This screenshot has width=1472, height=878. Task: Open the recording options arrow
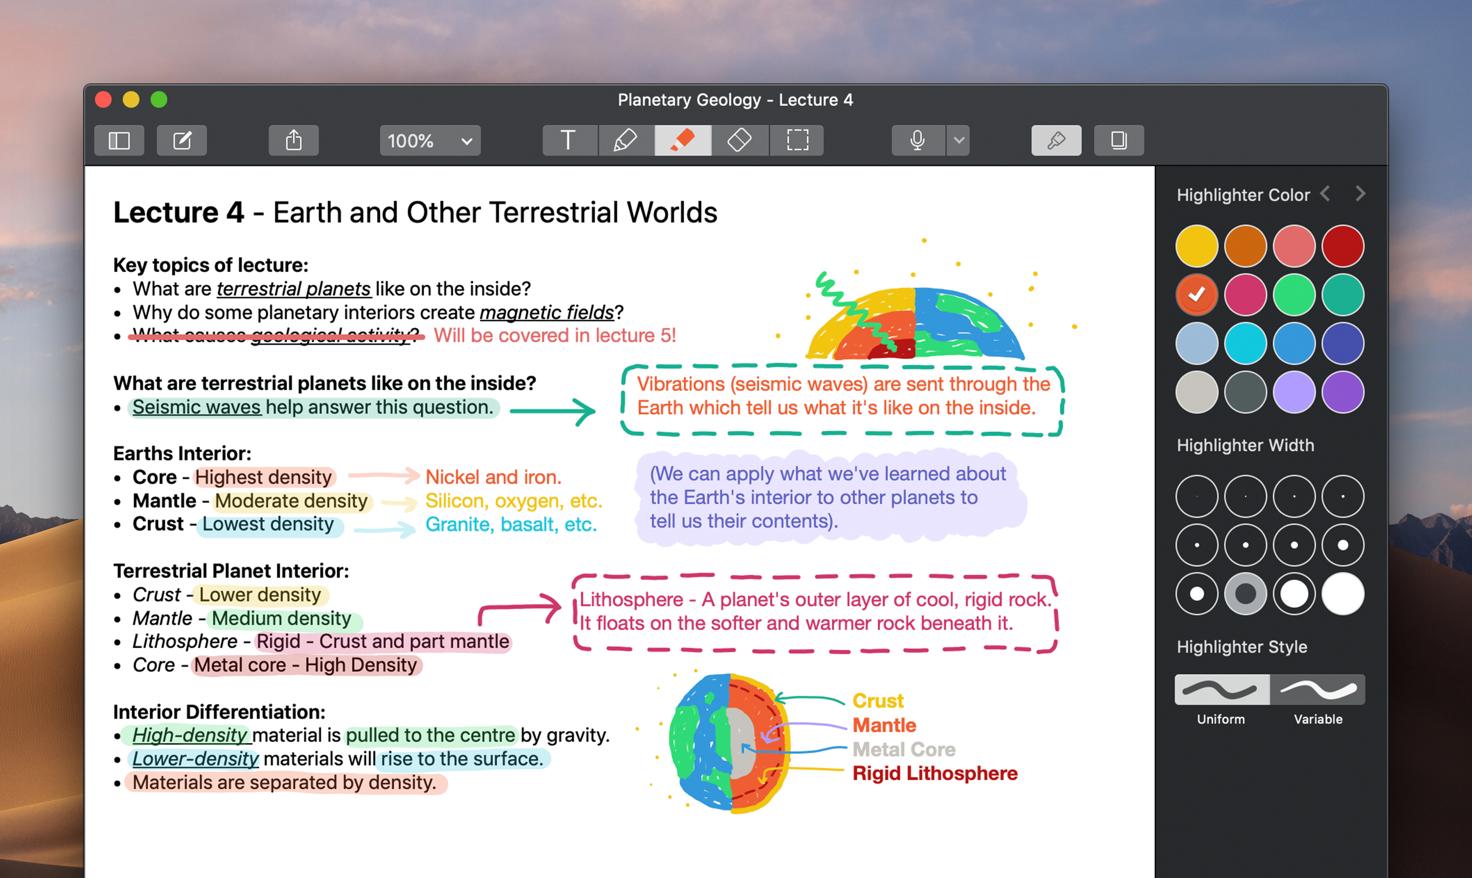coord(959,141)
